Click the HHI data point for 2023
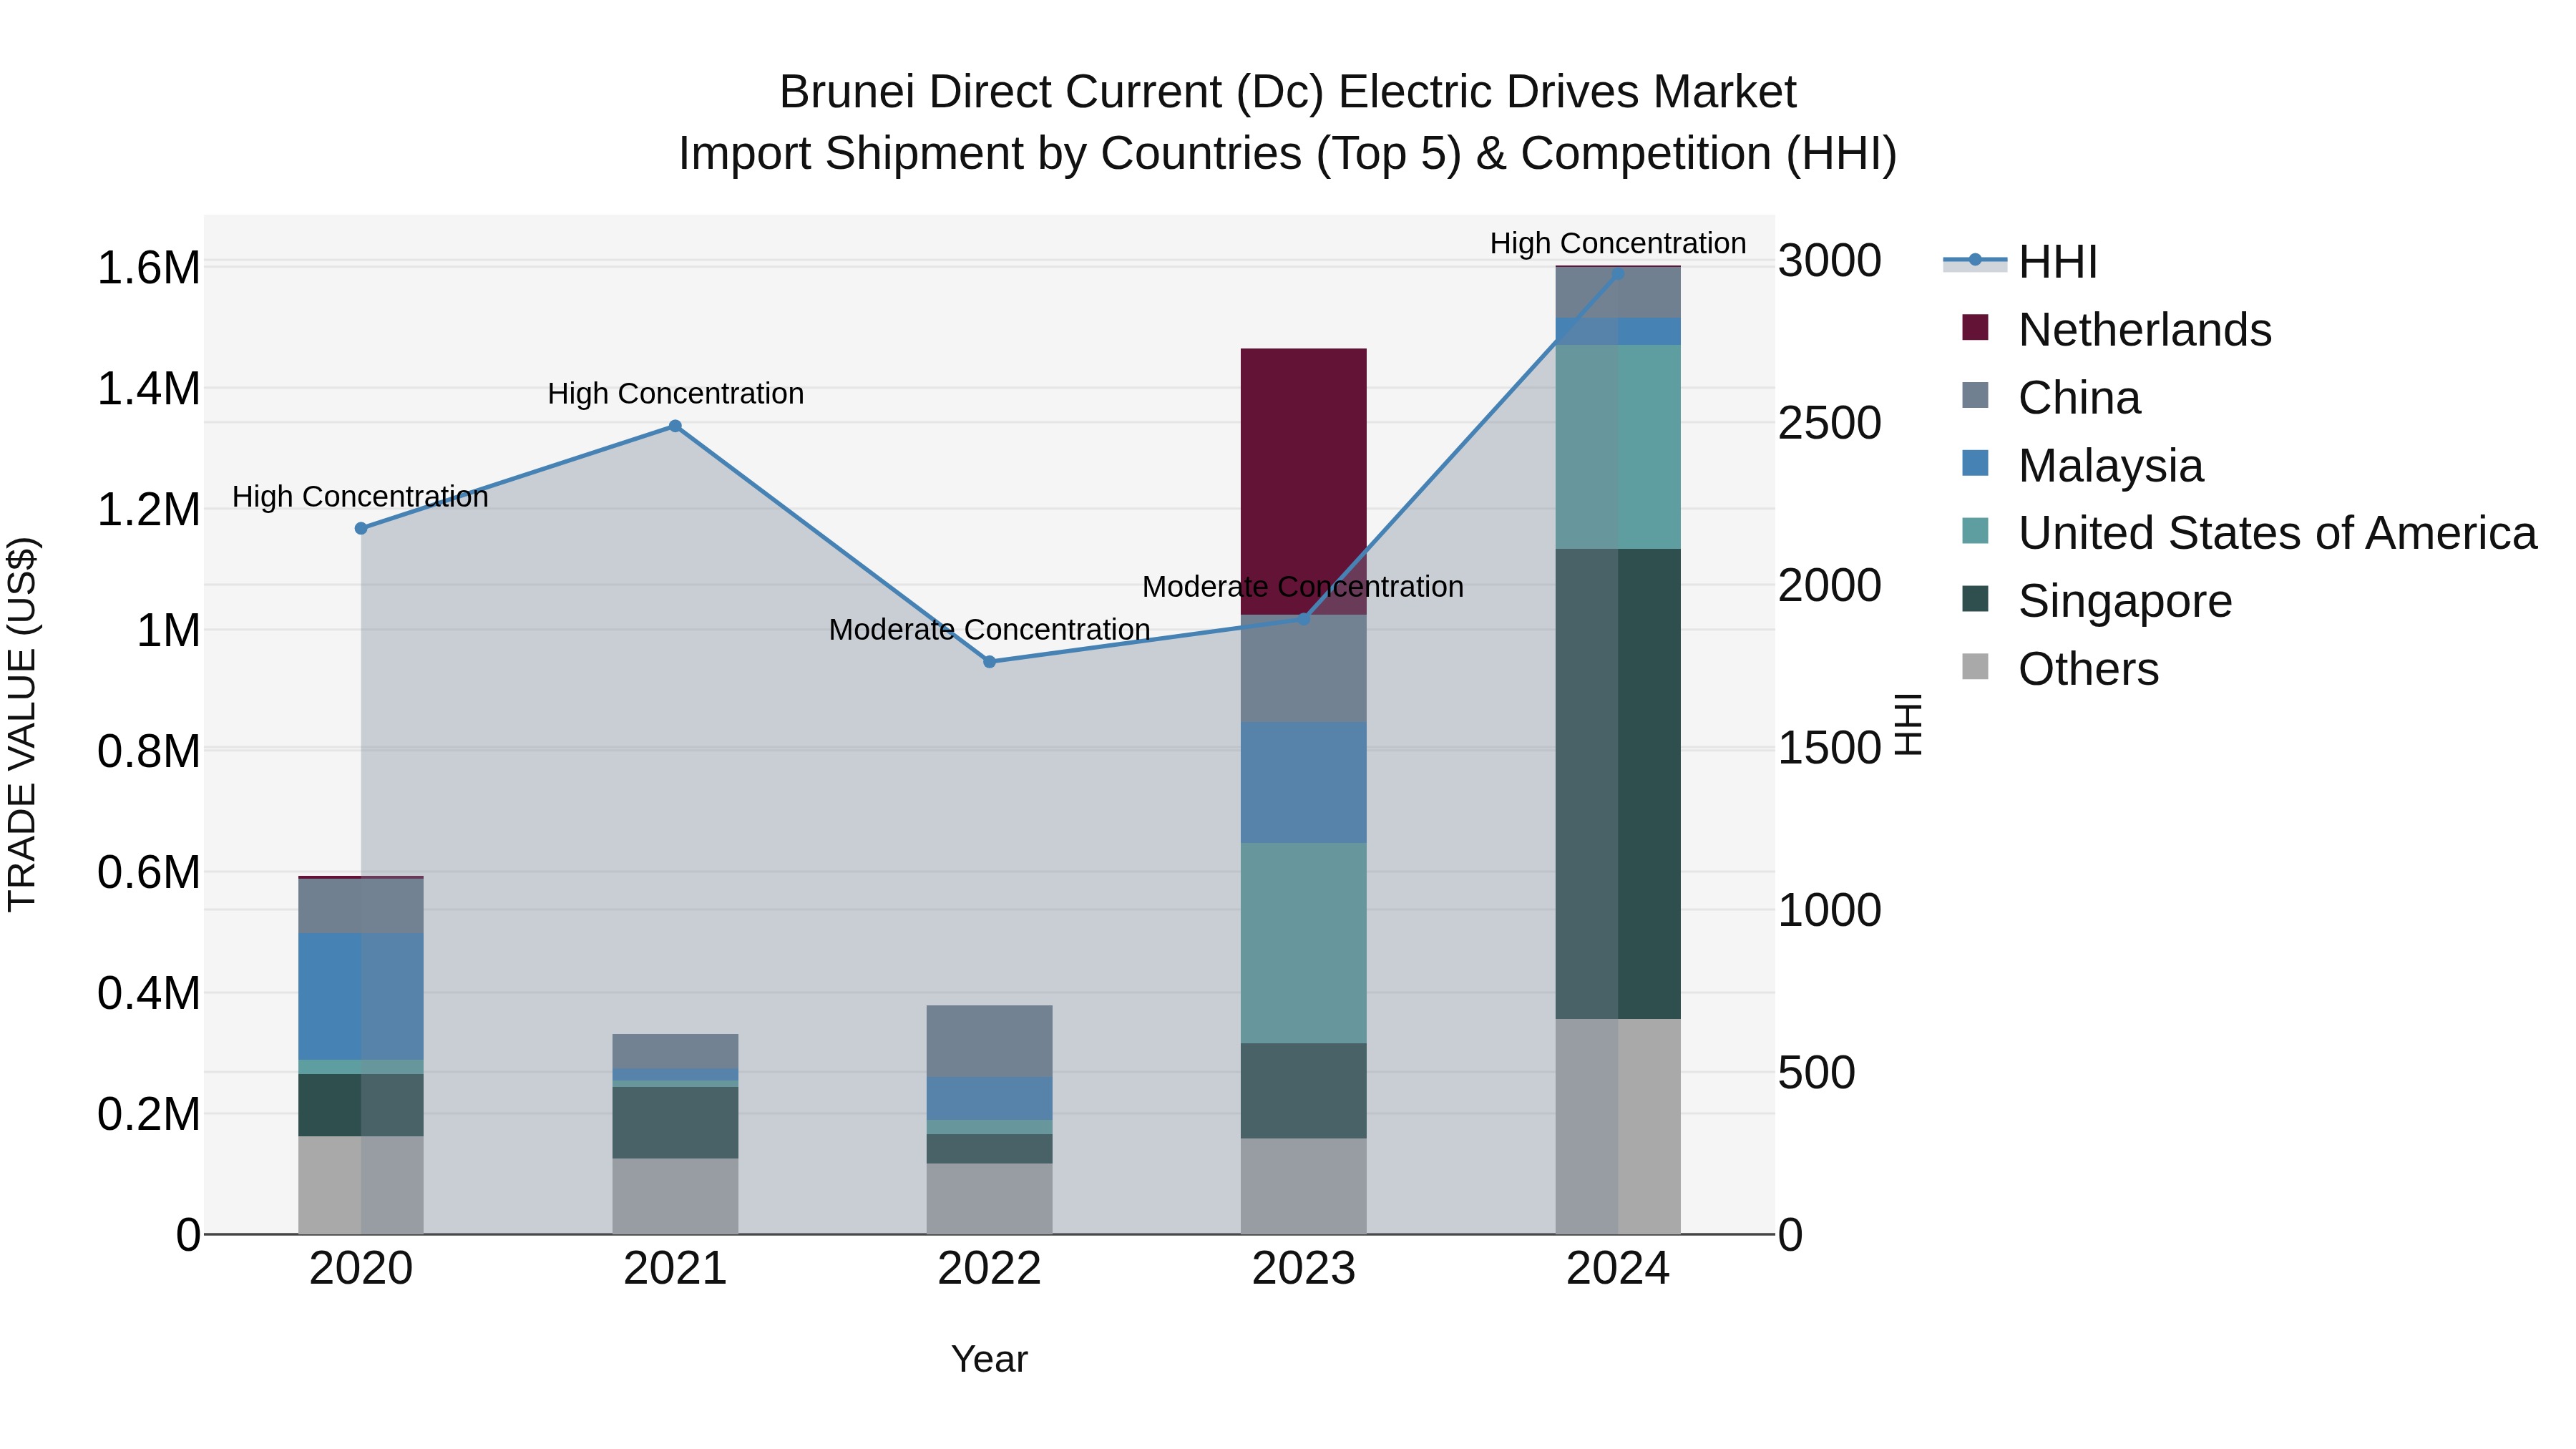The height and width of the screenshot is (1449, 2576). (x=1303, y=619)
